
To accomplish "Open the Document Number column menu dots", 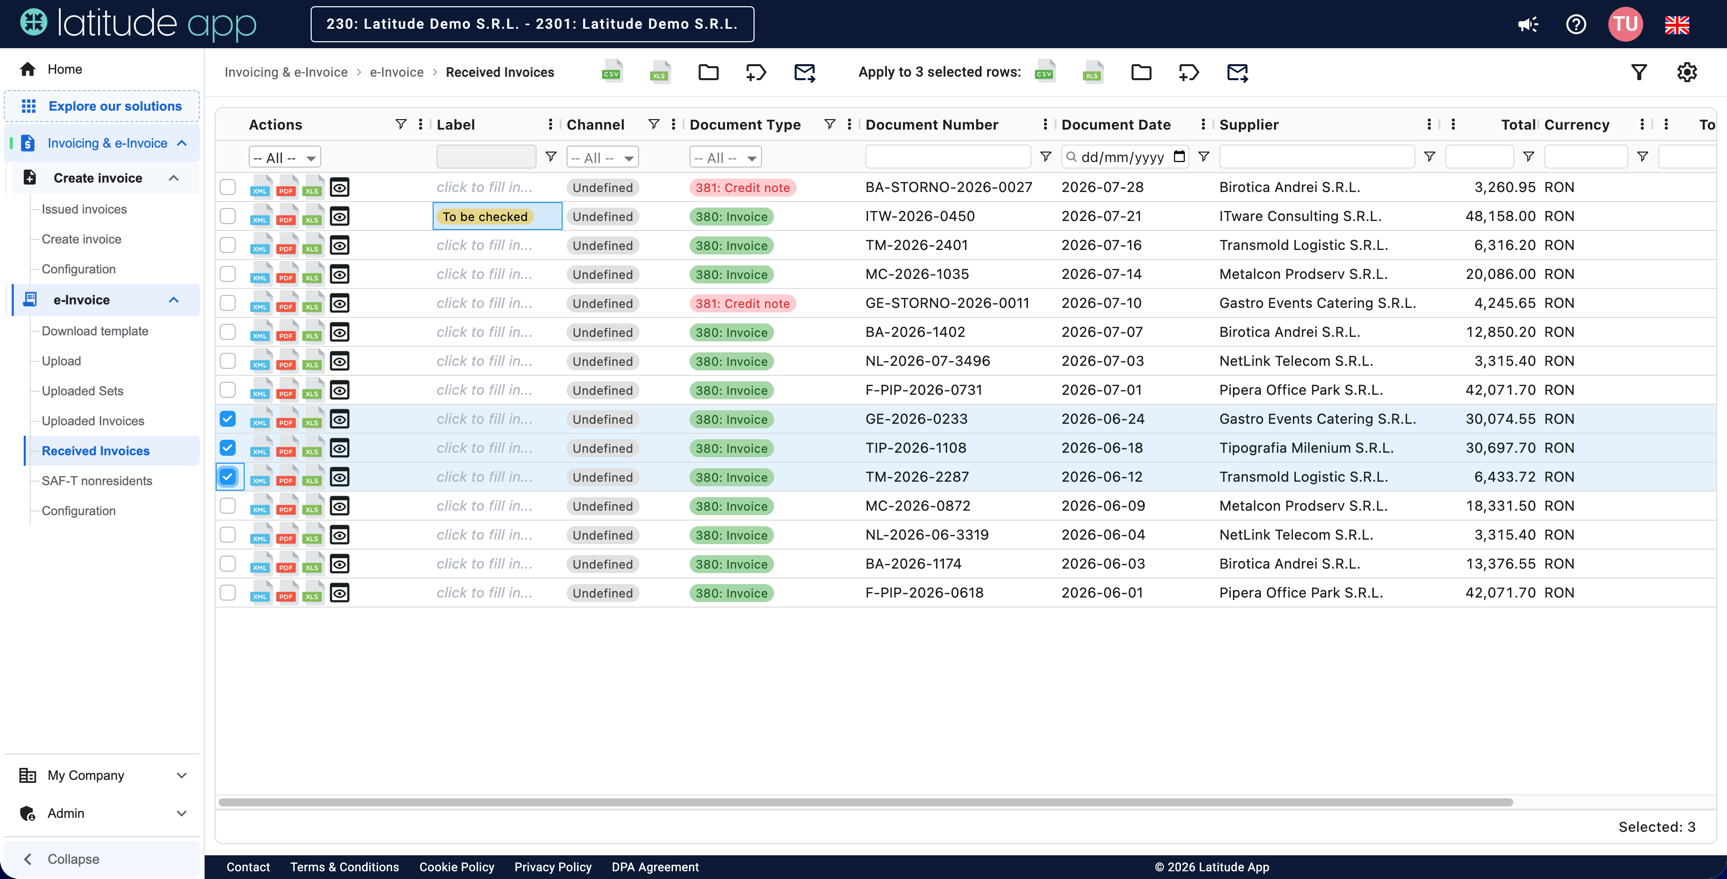I will (x=1045, y=125).
